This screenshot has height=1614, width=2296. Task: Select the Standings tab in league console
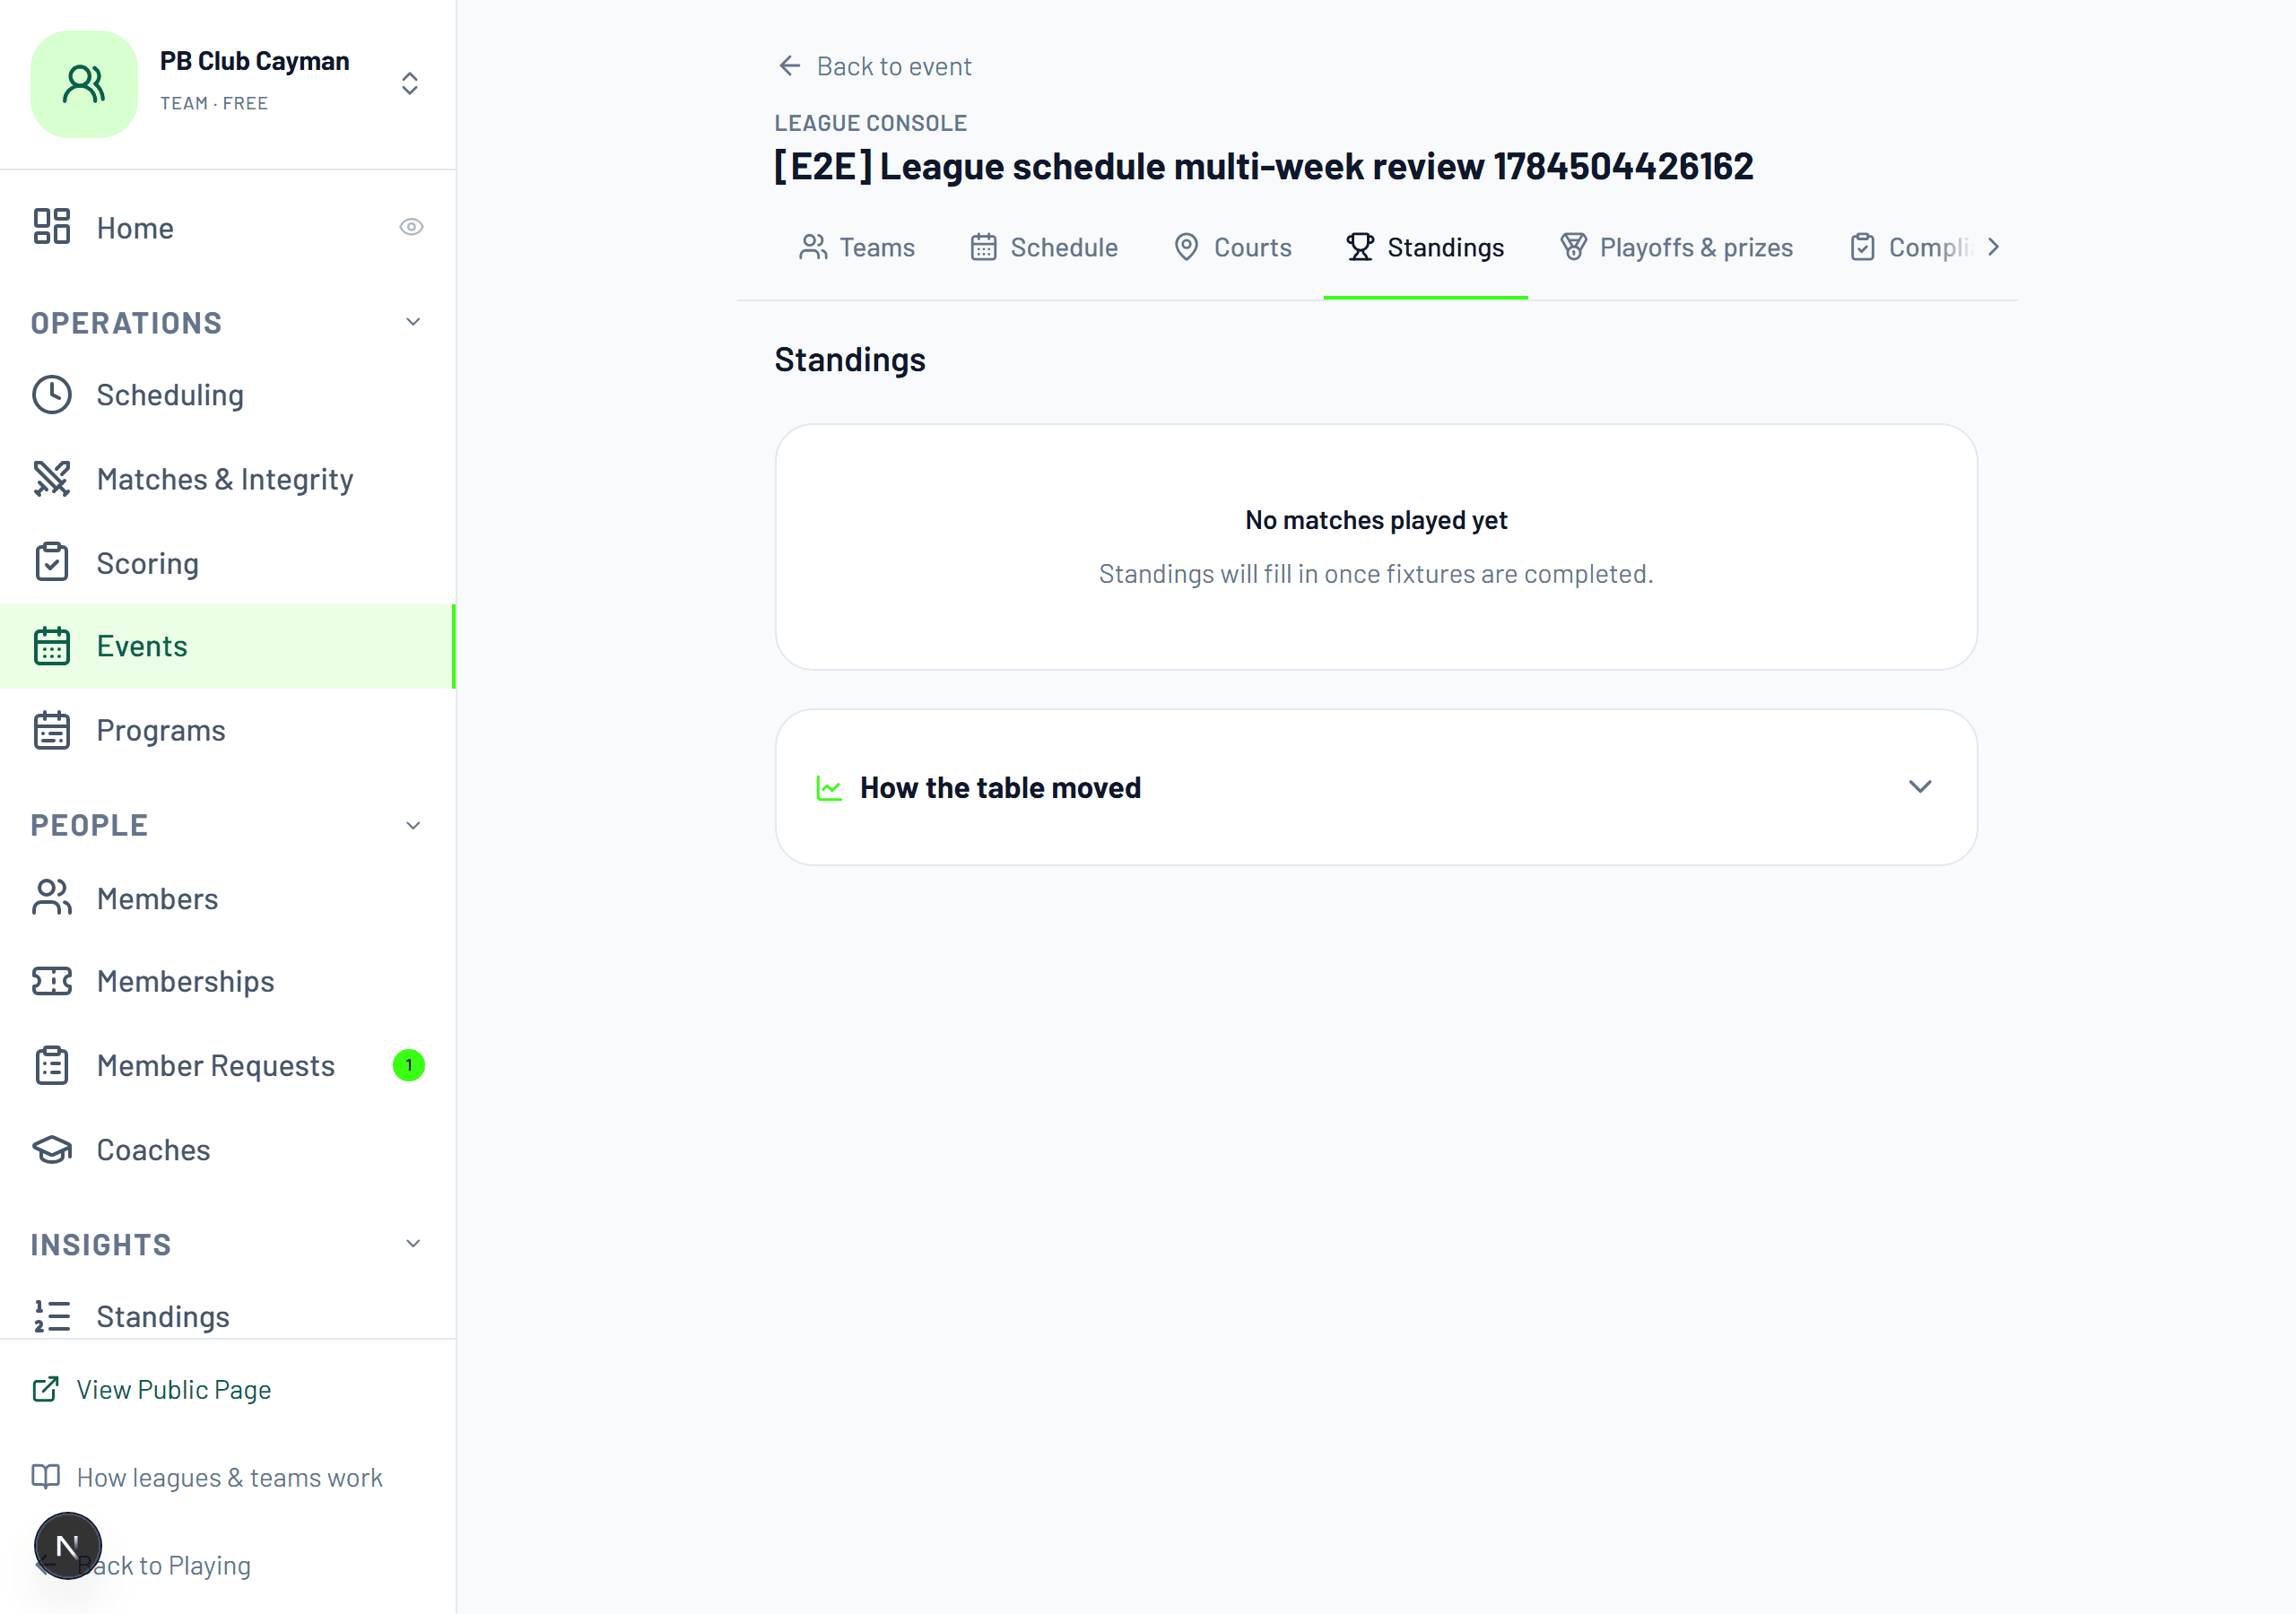point(1425,247)
